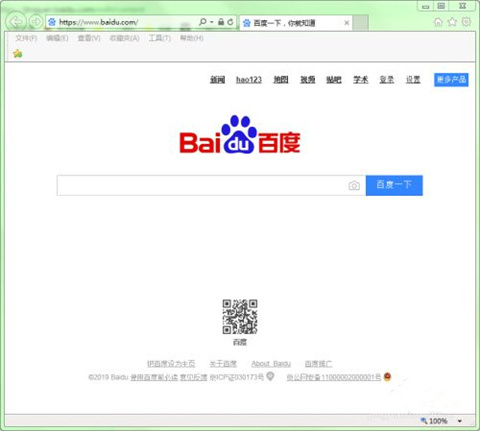480x431 pixels.
Task: Go back with the browser Back arrow
Action: click(16, 22)
